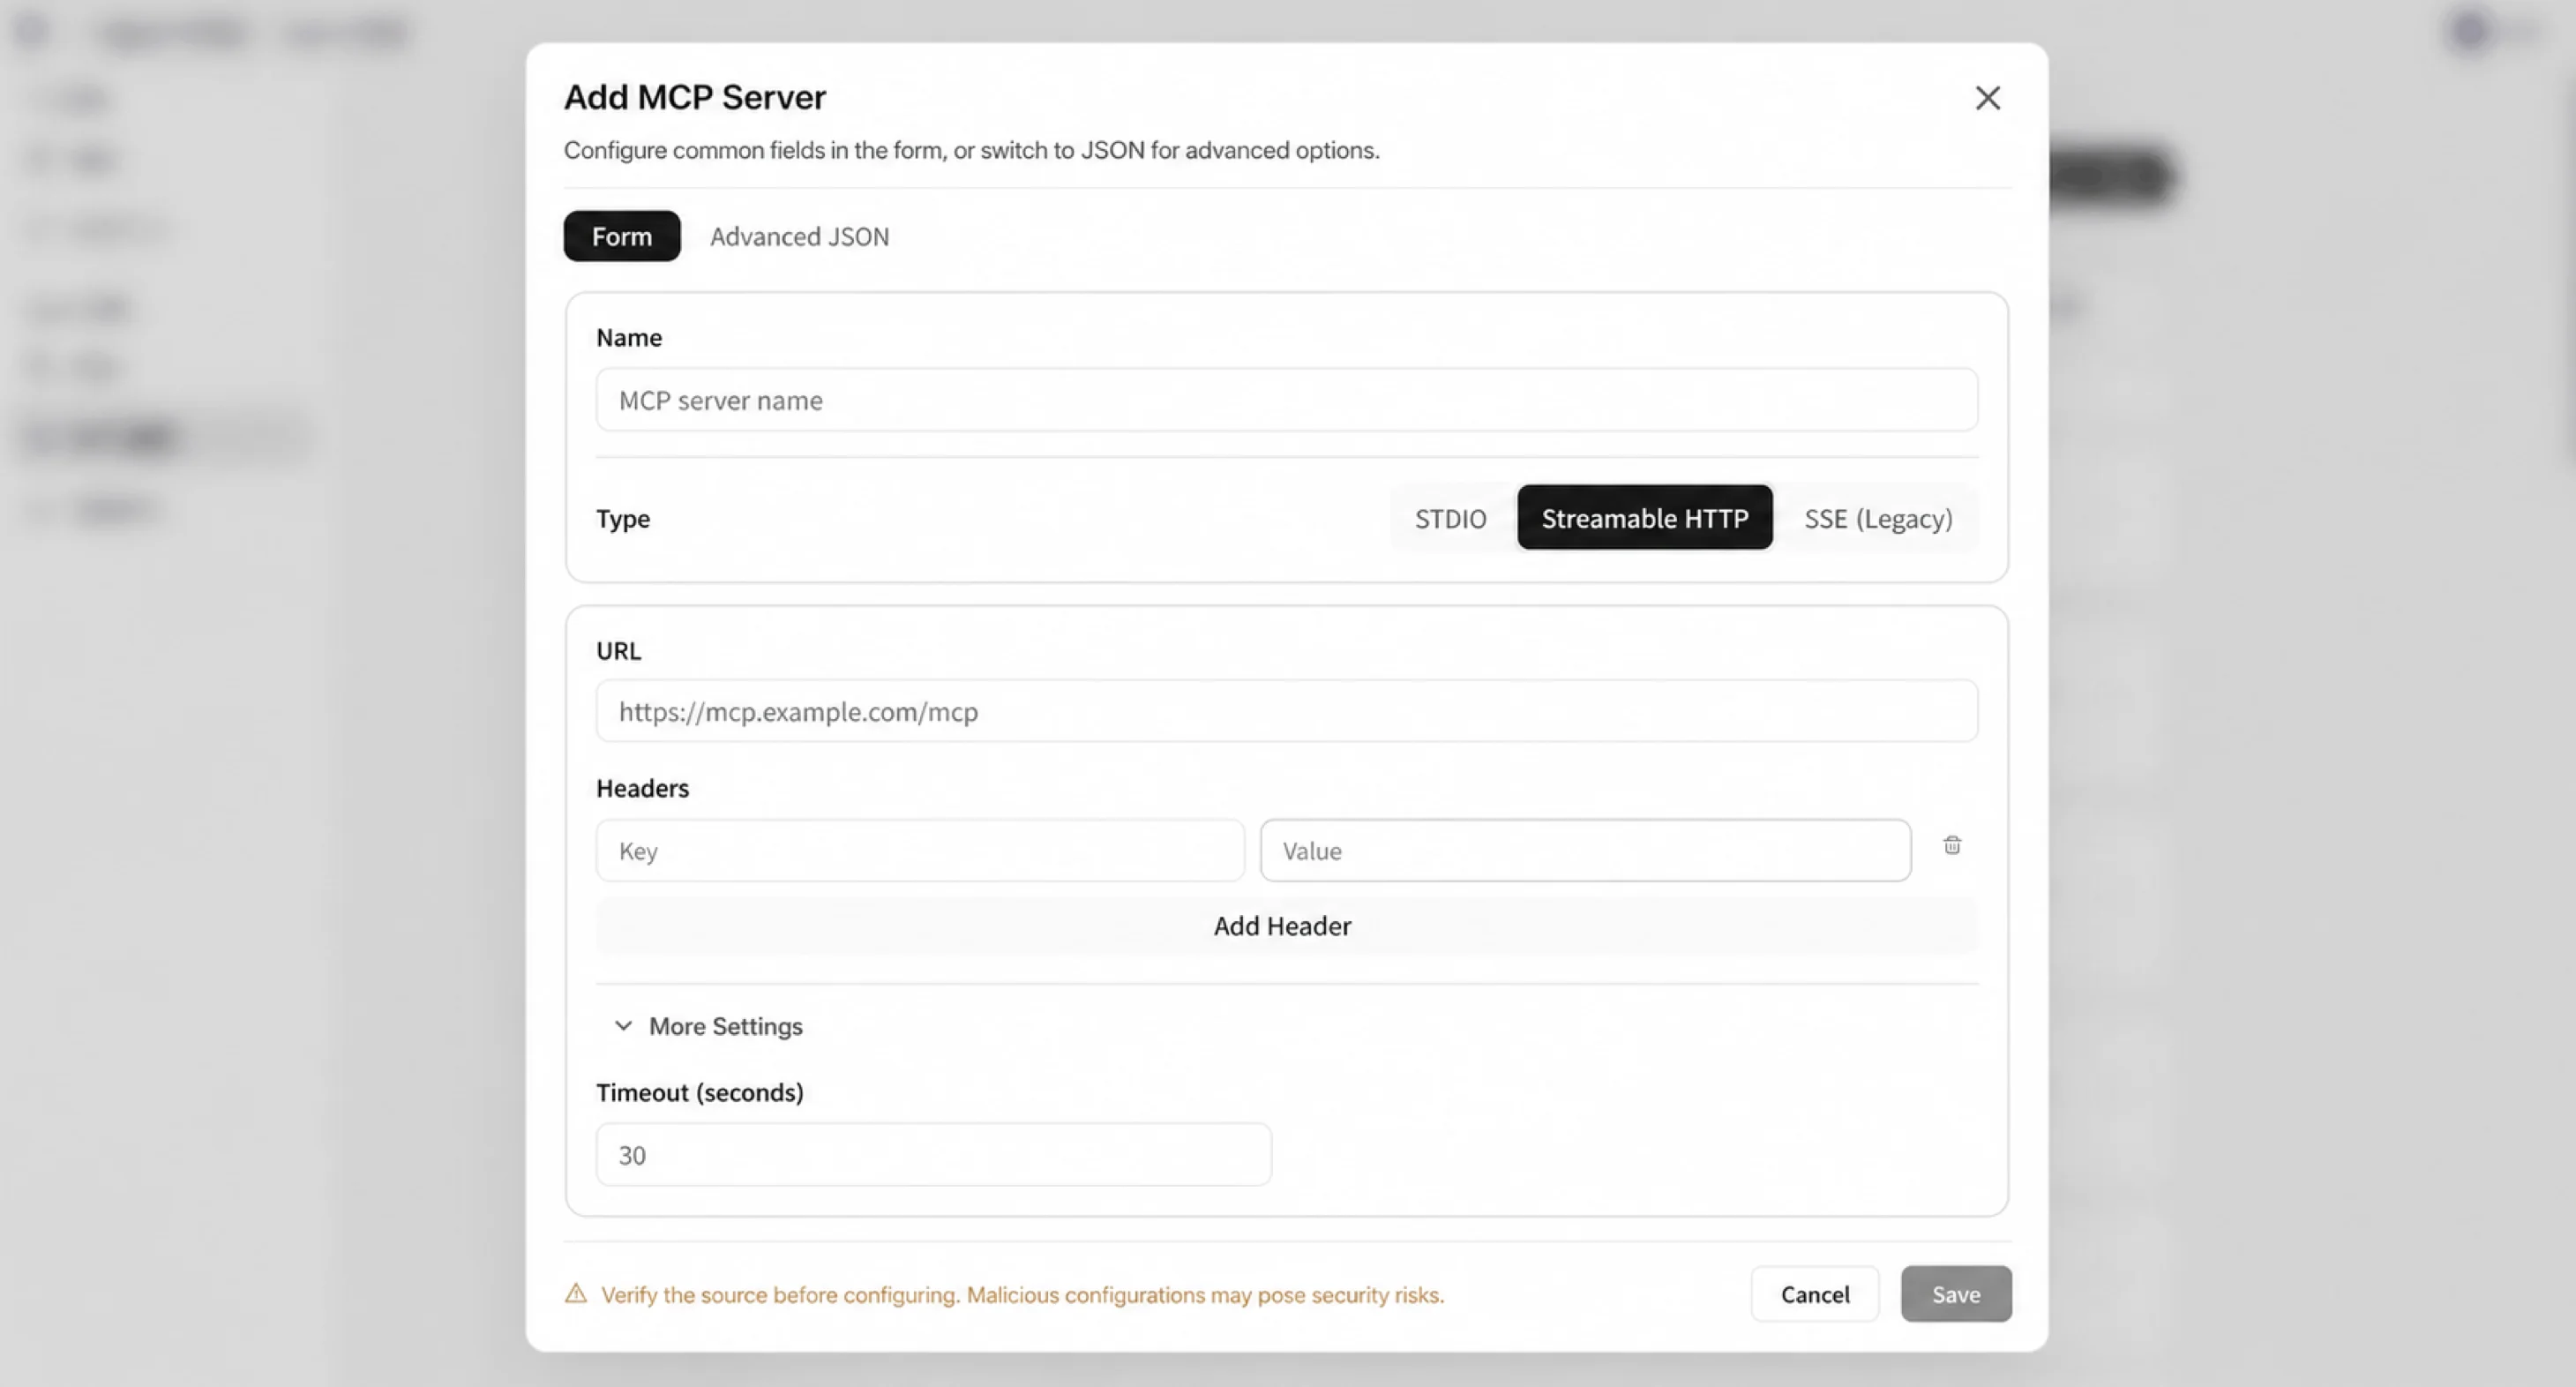This screenshot has width=2576, height=1387.
Task: Click the header Value input field
Action: tap(1585, 851)
